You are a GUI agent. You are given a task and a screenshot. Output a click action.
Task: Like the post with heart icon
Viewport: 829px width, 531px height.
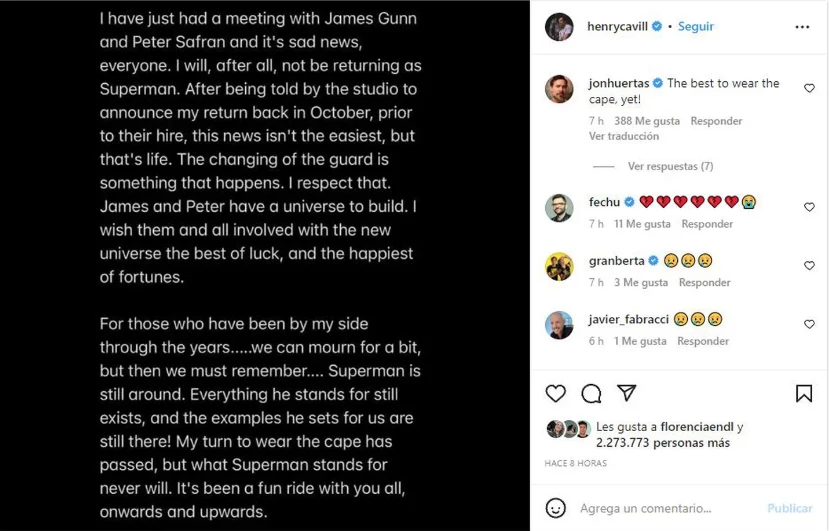point(556,393)
